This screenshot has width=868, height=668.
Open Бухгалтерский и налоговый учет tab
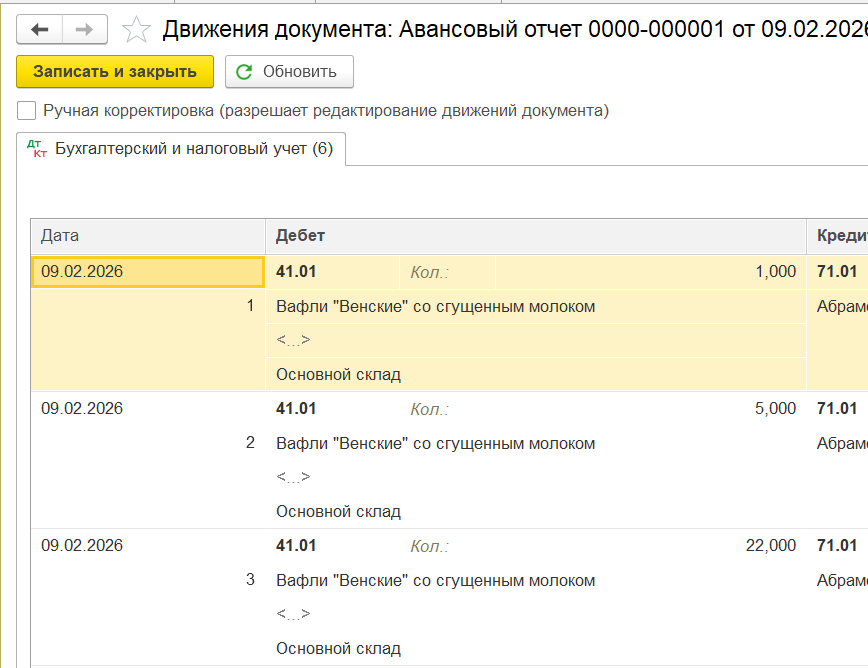tap(193, 149)
